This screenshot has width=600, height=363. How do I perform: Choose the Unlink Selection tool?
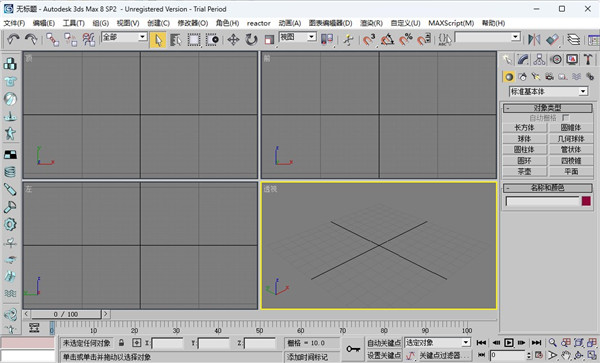pos(70,39)
